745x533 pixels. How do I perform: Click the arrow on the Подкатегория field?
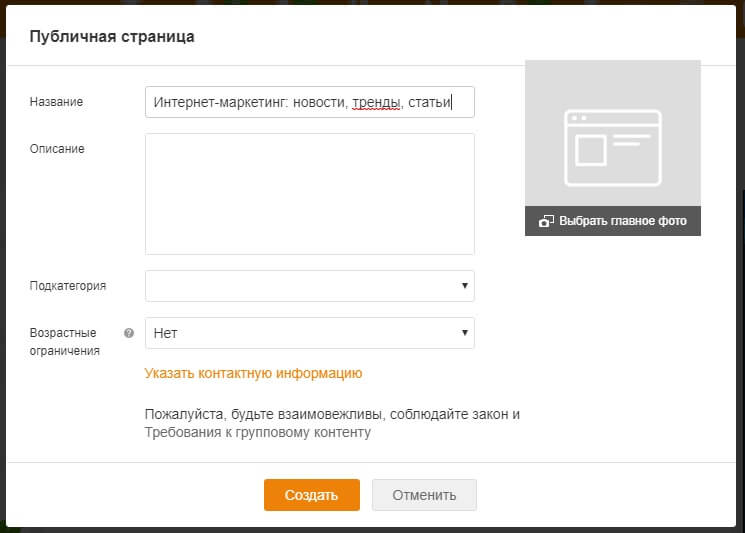pyautogui.click(x=465, y=286)
